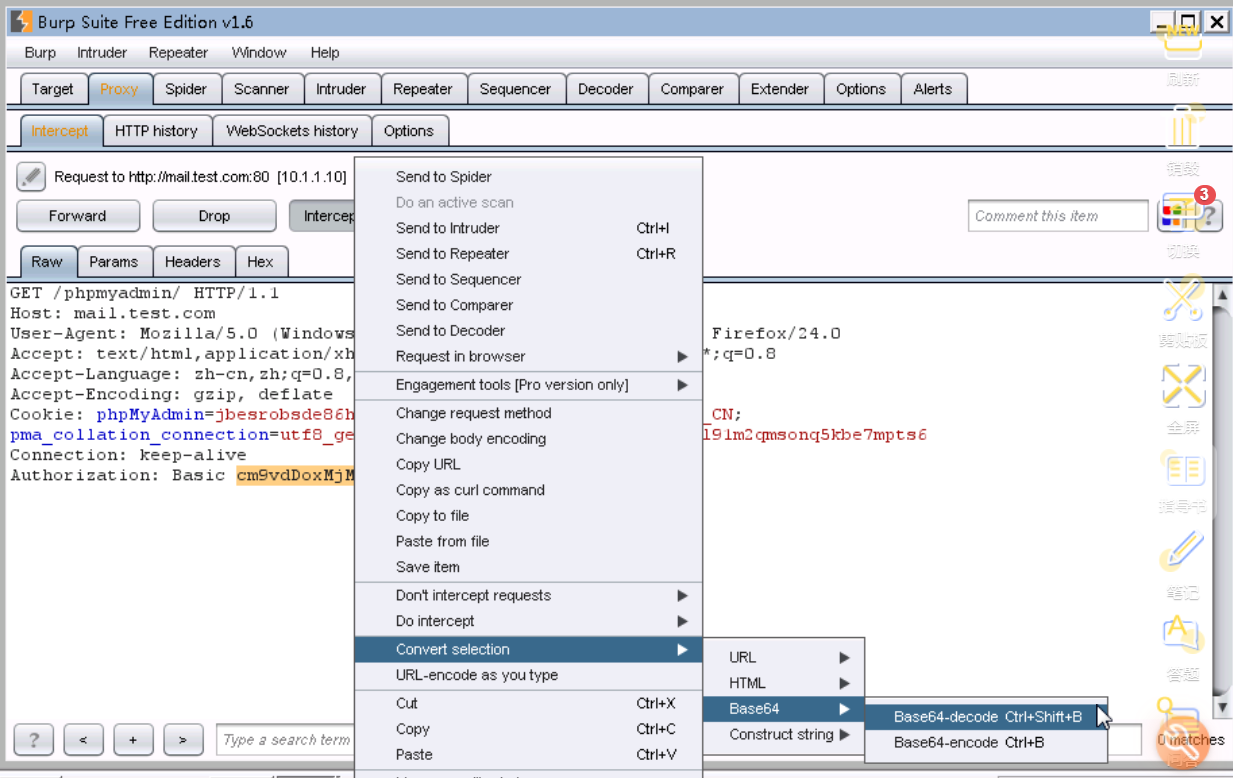Image resolution: width=1233 pixels, height=778 pixels.
Task: Expand the Don't intercept requests submenu
Action: tap(529, 595)
